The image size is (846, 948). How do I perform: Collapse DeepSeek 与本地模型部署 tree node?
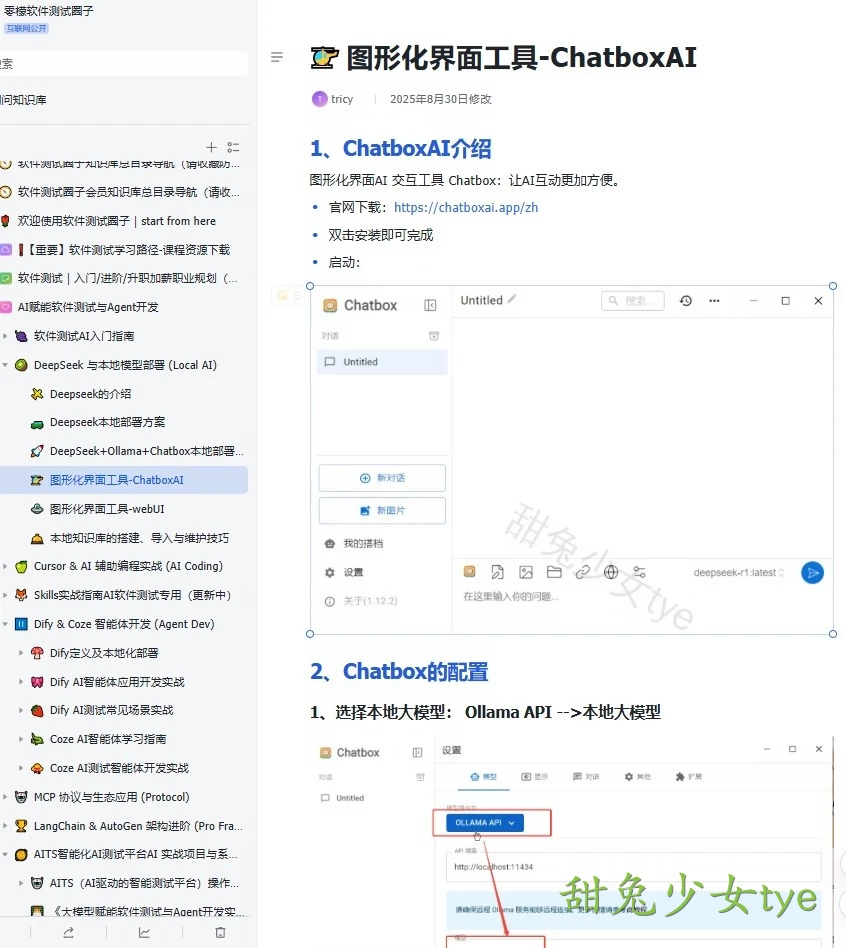pyautogui.click(x=5, y=365)
